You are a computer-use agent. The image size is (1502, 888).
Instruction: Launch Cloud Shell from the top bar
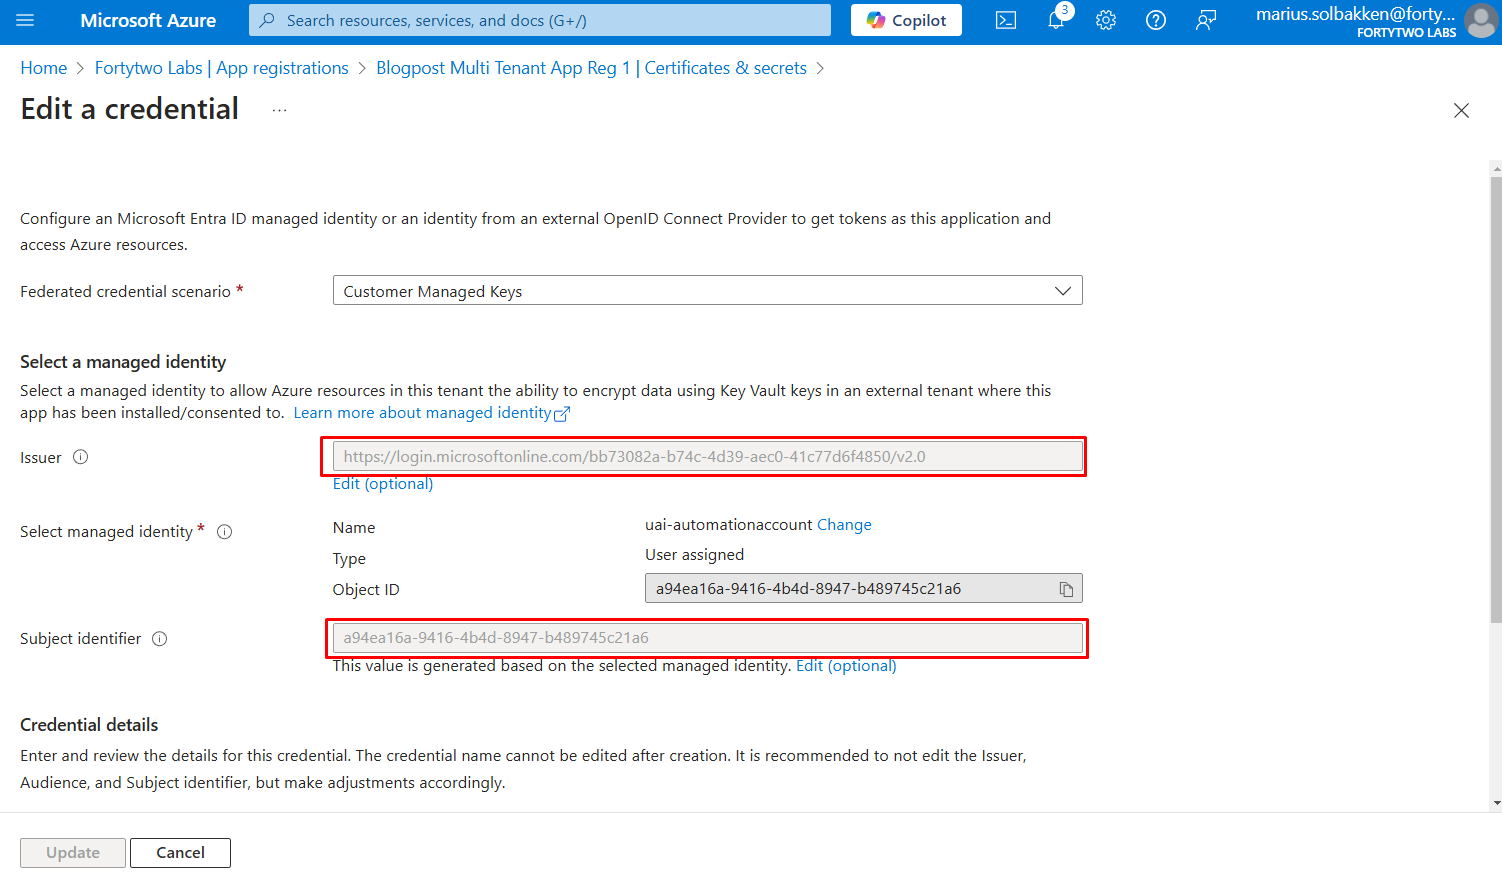(1006, 20)
